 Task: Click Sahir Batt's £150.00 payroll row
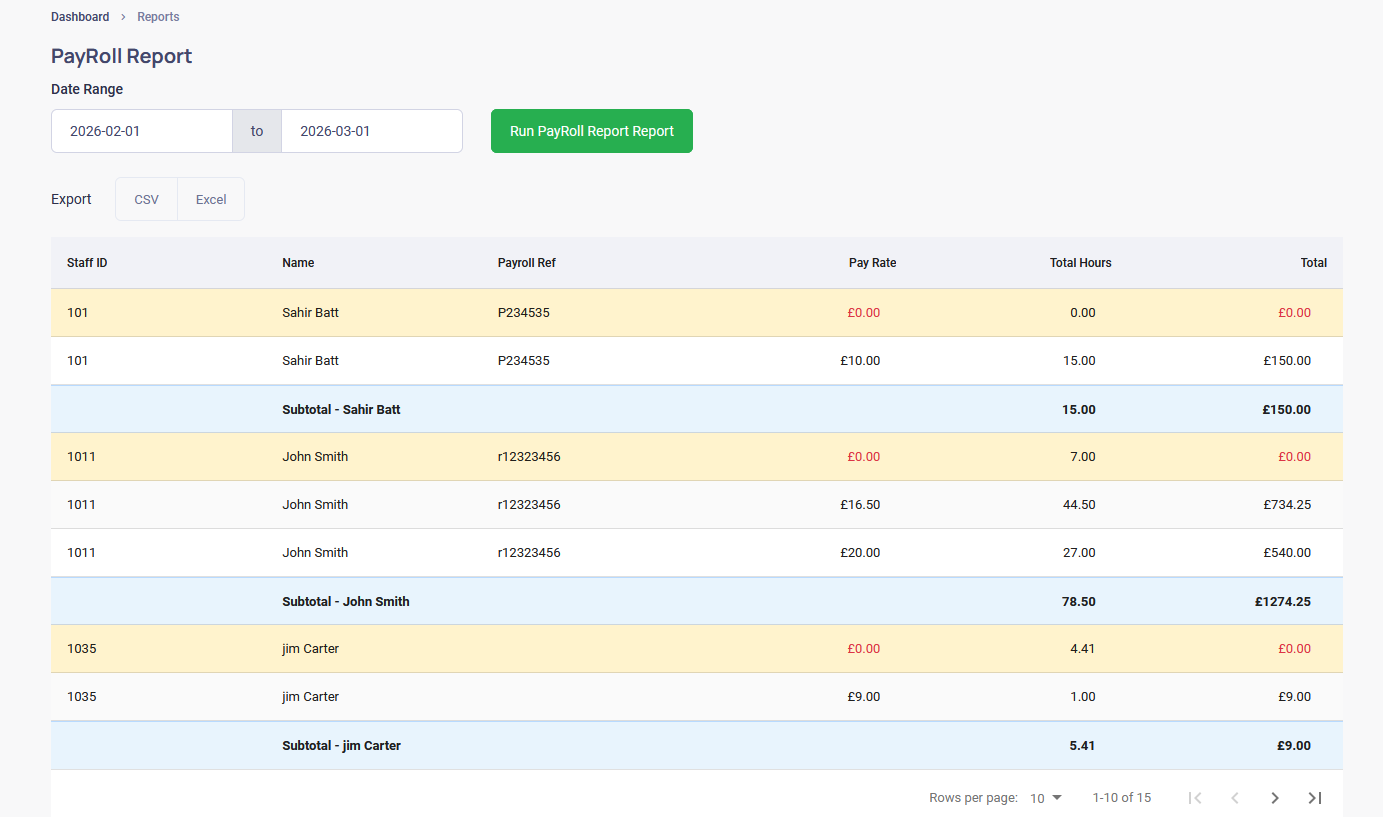(x=696, y=360)
